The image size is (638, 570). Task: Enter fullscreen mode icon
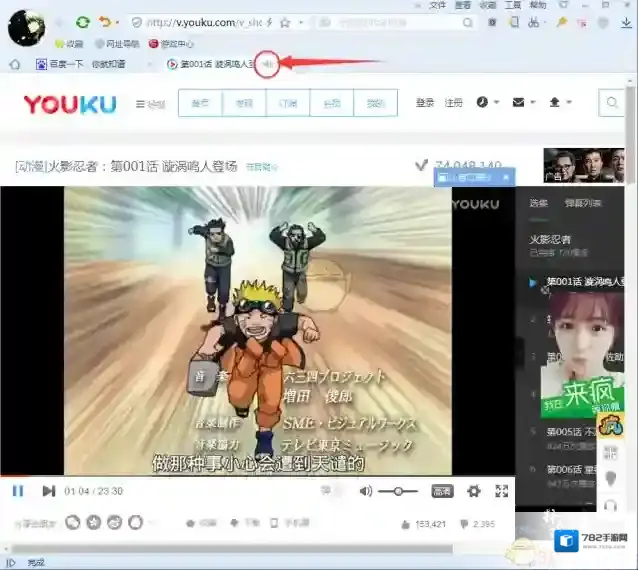(502, 491)
